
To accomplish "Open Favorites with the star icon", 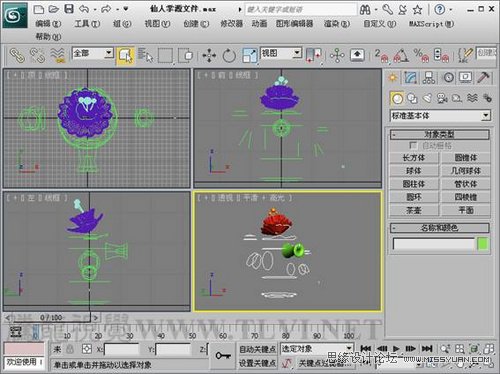I will click(x=418, y=10).
